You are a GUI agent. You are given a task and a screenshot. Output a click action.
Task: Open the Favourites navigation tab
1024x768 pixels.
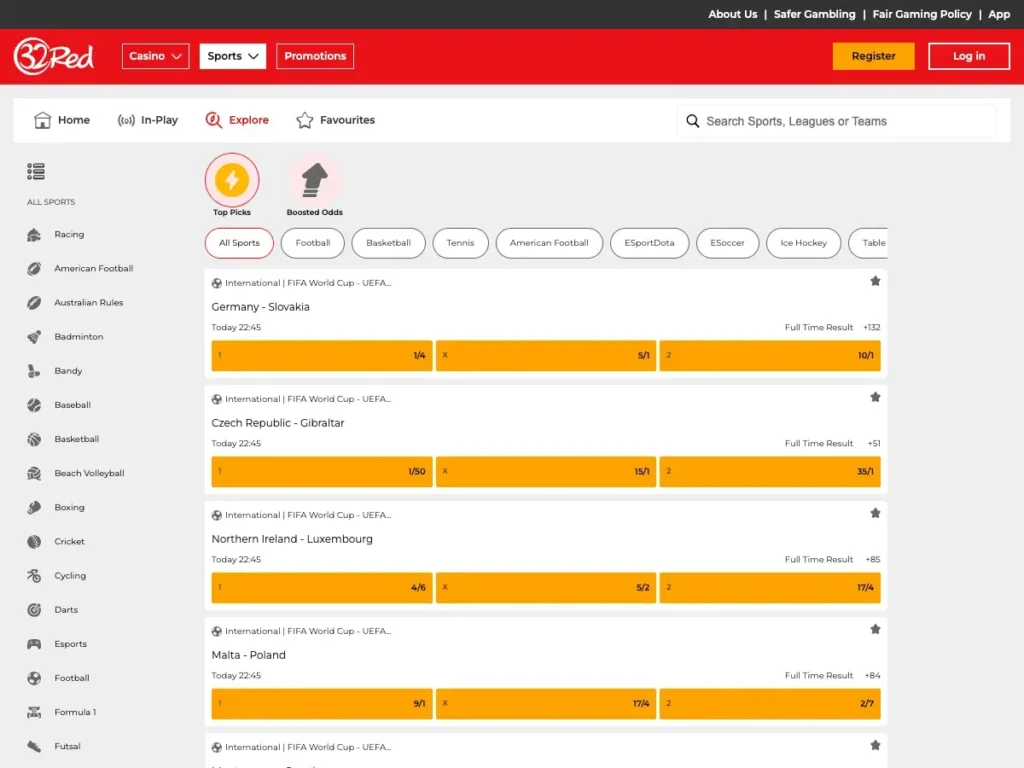click(335, 119)
